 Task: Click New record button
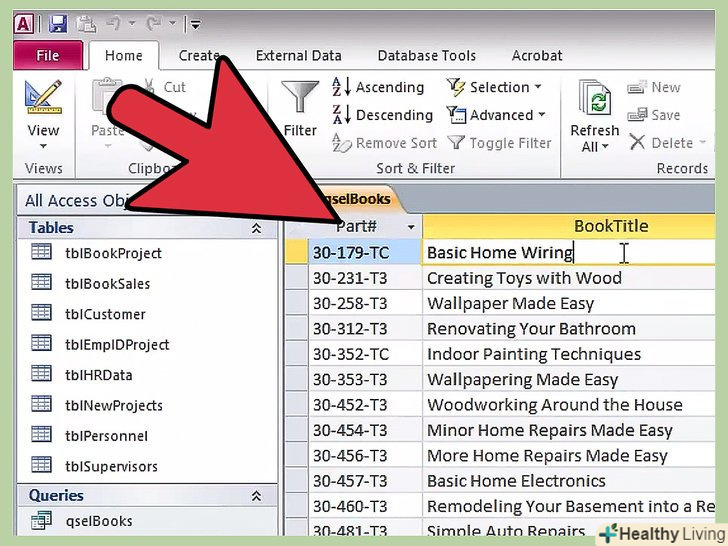(x=654, y=87)
